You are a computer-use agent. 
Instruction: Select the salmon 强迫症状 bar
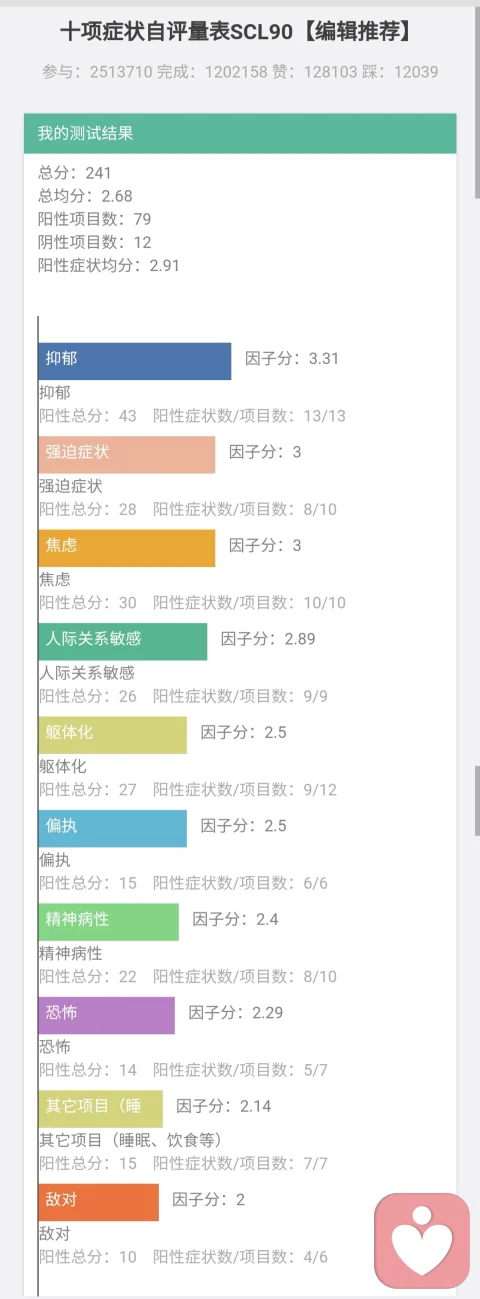point(127,454)
